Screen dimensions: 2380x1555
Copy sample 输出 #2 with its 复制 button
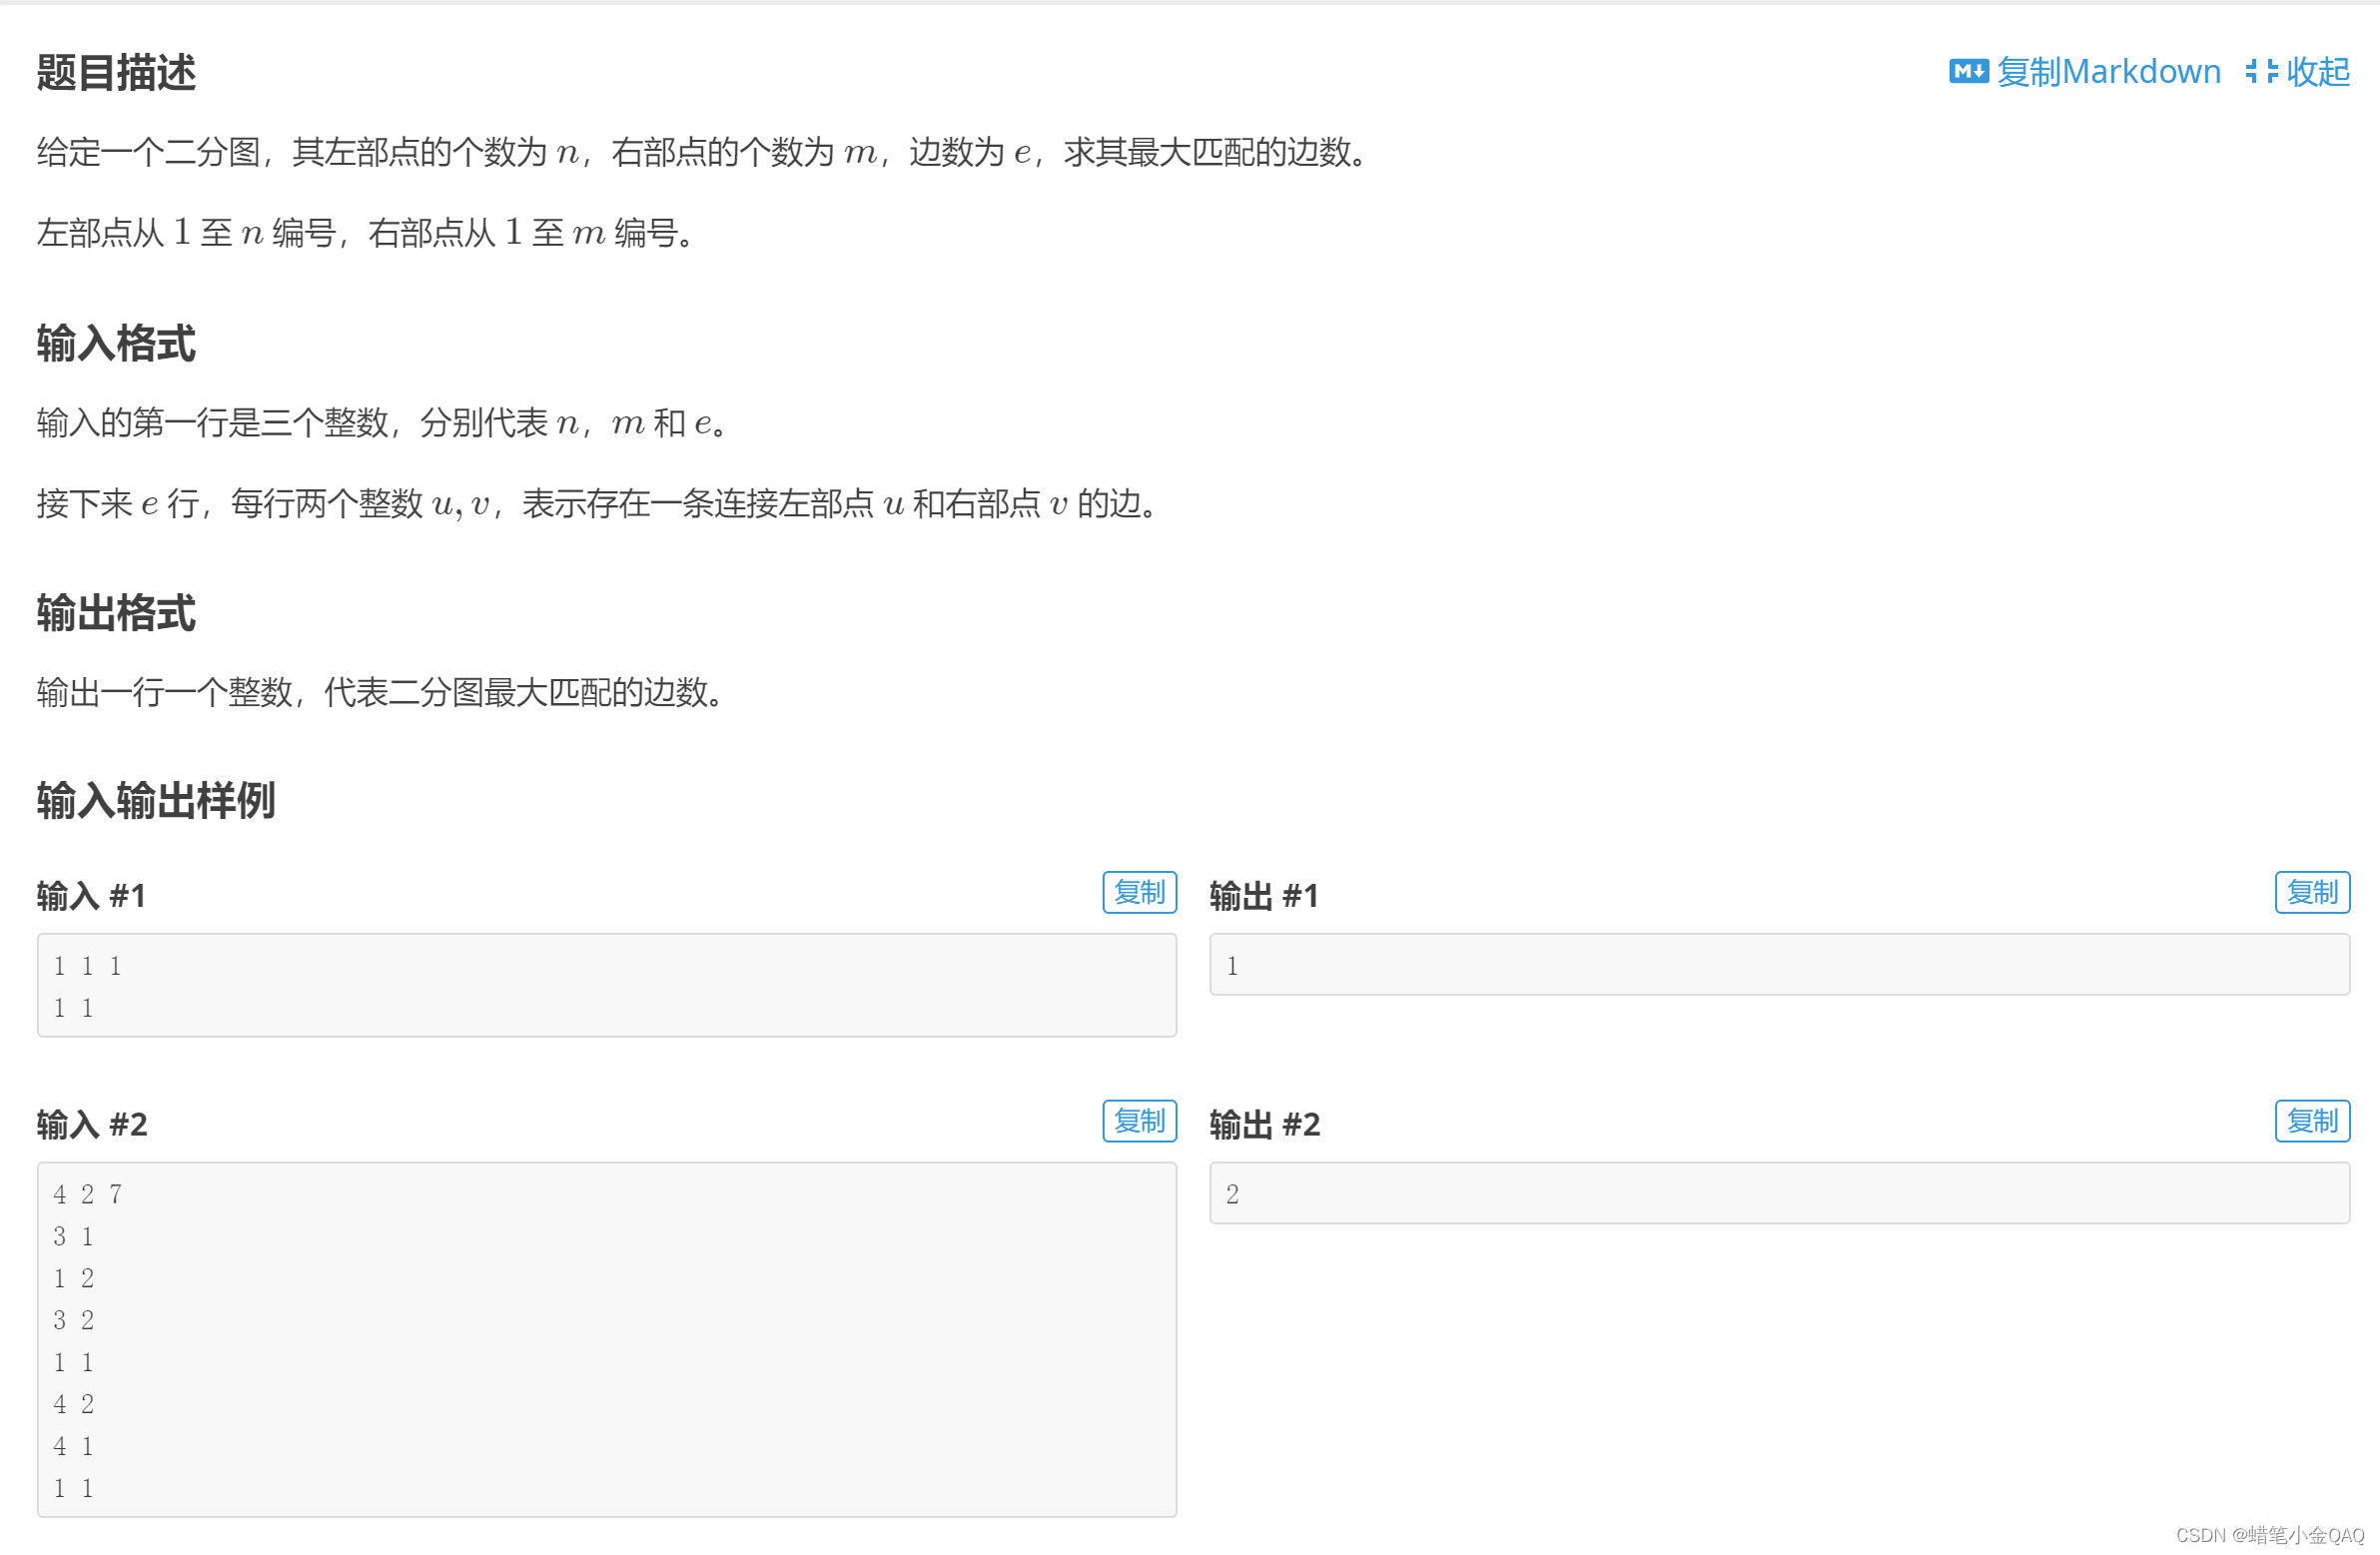tap(2312, 1121)
